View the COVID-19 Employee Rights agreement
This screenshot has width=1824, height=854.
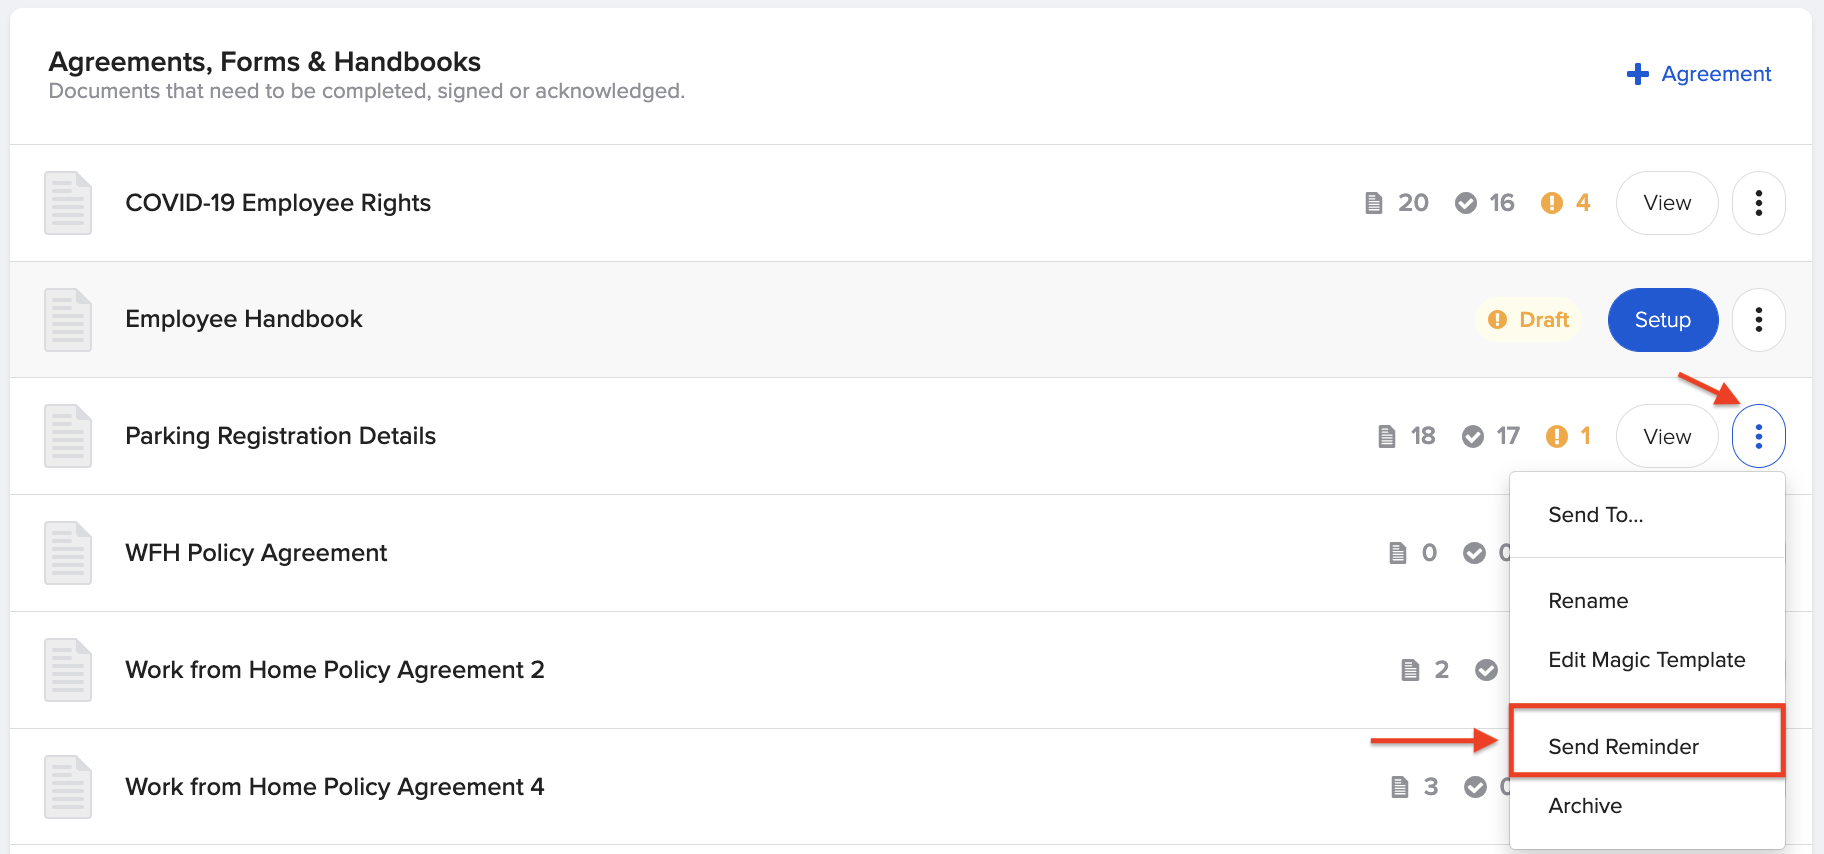[1667, 203]
